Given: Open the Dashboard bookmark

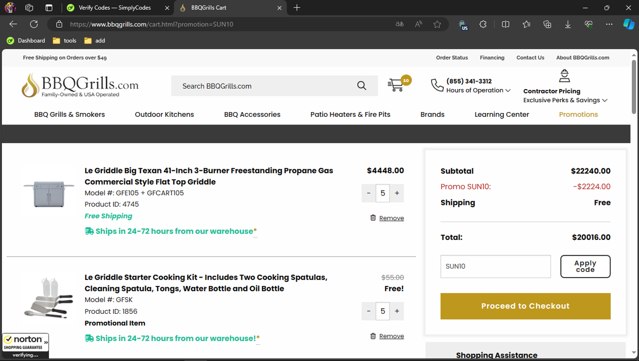Looking at the screenshot, I should pyautogui.click(x=26, y=41).
